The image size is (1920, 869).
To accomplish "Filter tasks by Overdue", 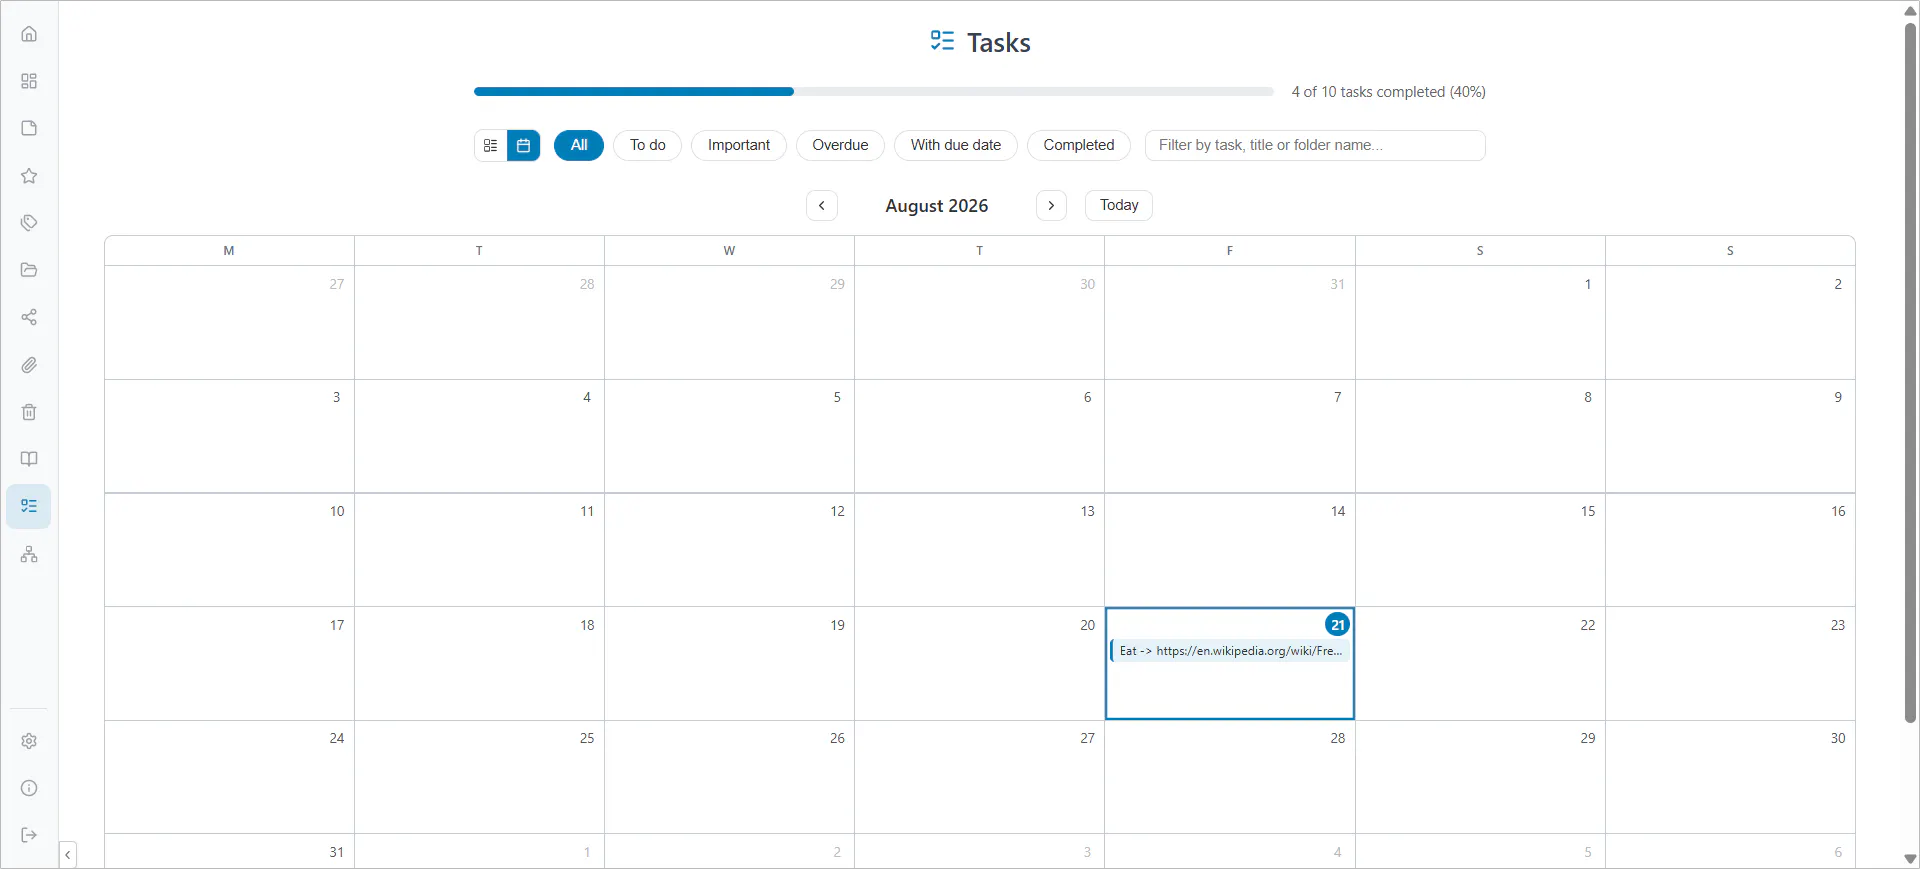I will 840,145.
